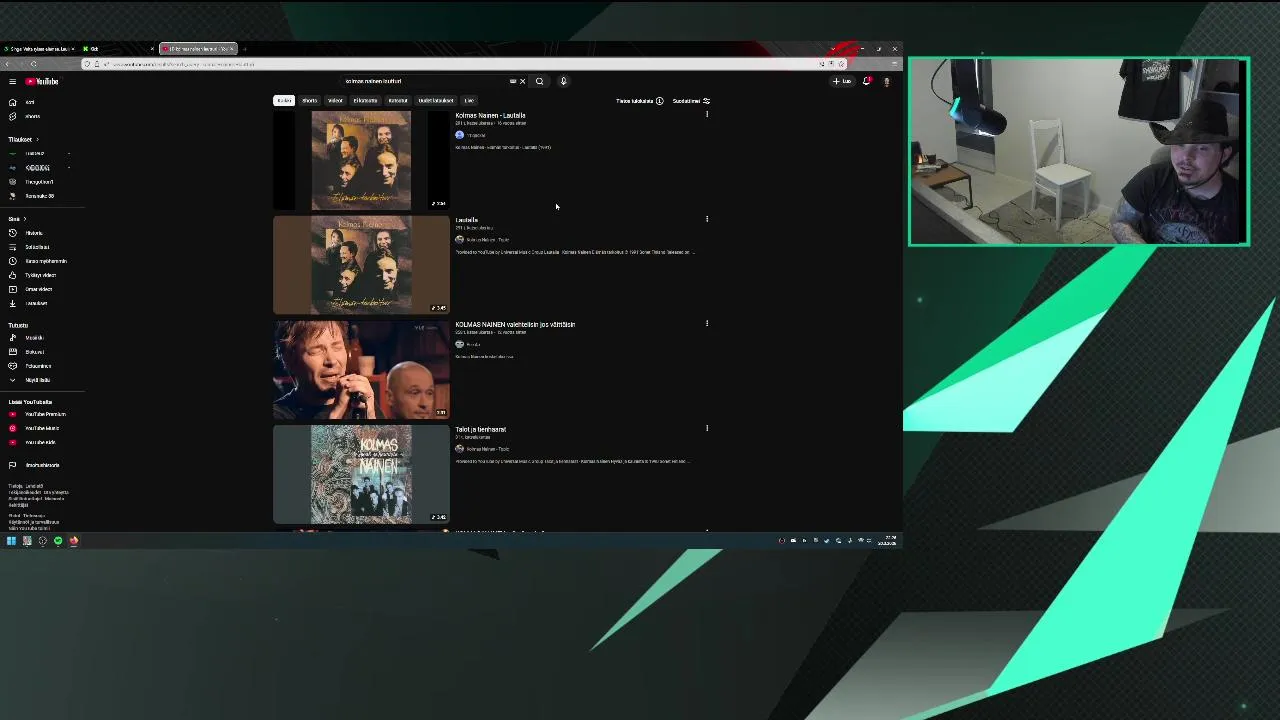Start voice search with the microphone
Screen dimensions: 1280x720
(563, 81)
